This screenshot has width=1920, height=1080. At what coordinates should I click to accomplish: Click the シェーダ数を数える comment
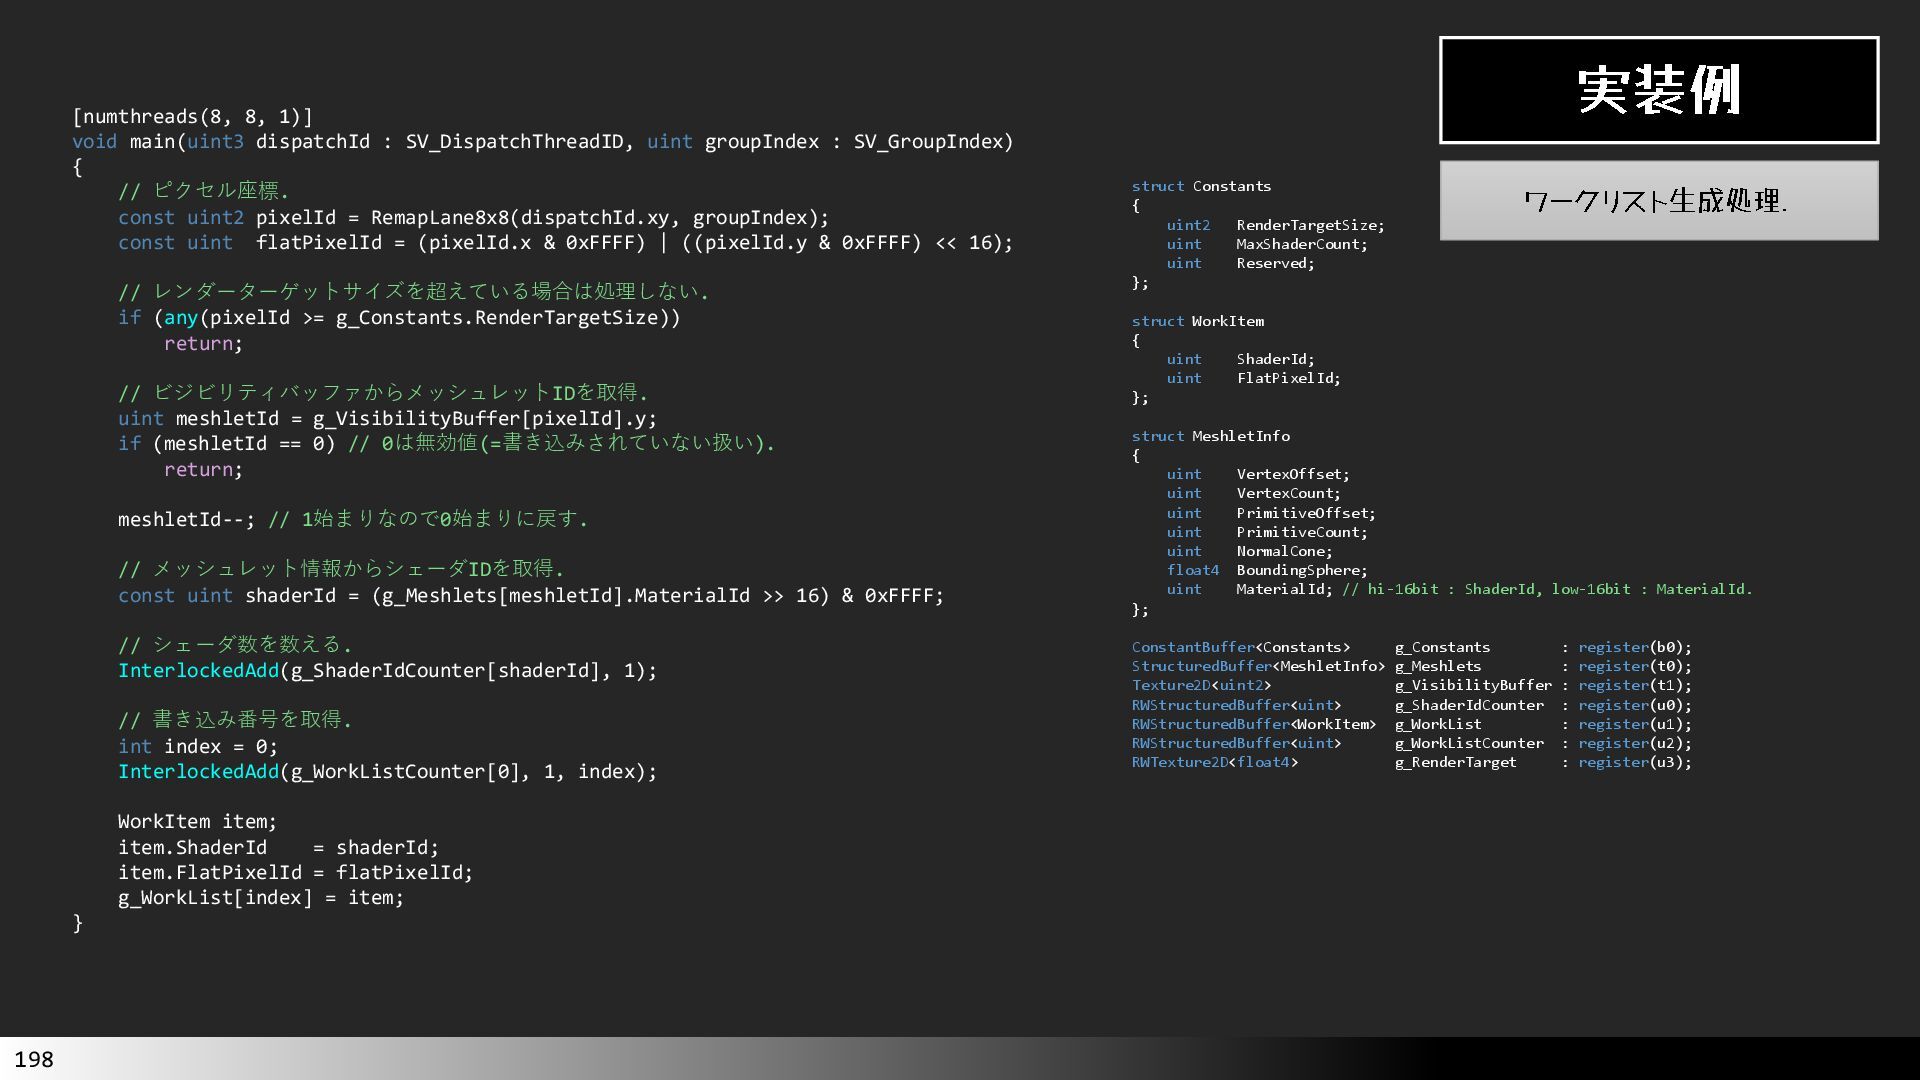(x=235, y=645)
